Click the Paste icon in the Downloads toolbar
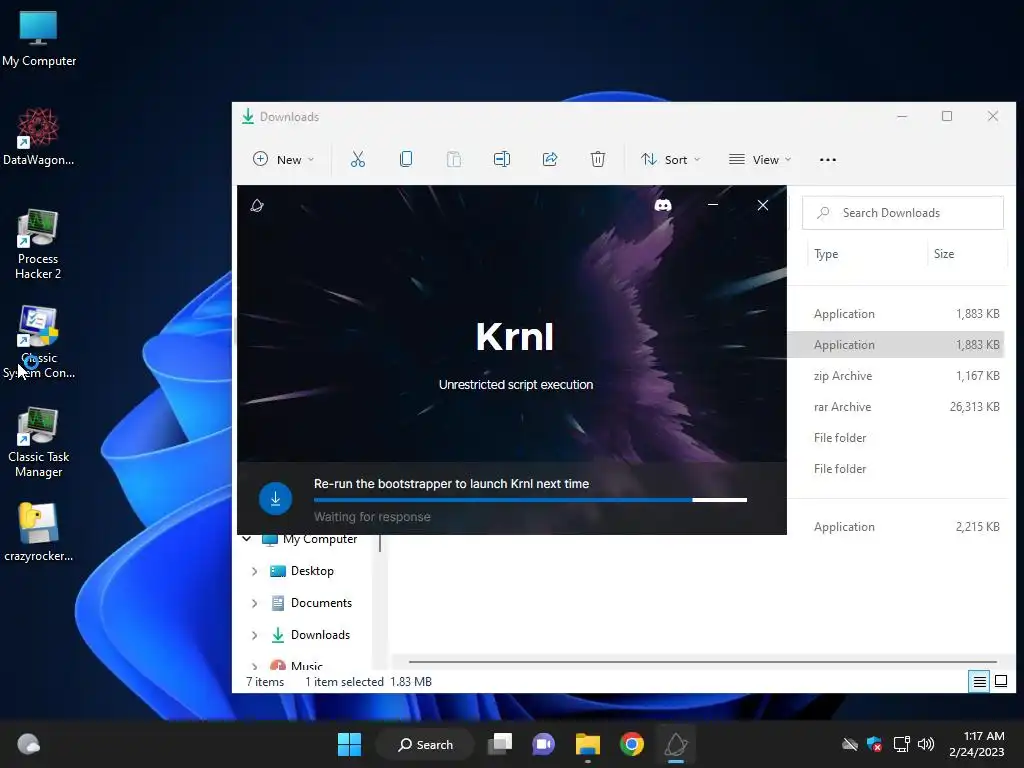This screenshot has width=1024, height=768. 453,159
